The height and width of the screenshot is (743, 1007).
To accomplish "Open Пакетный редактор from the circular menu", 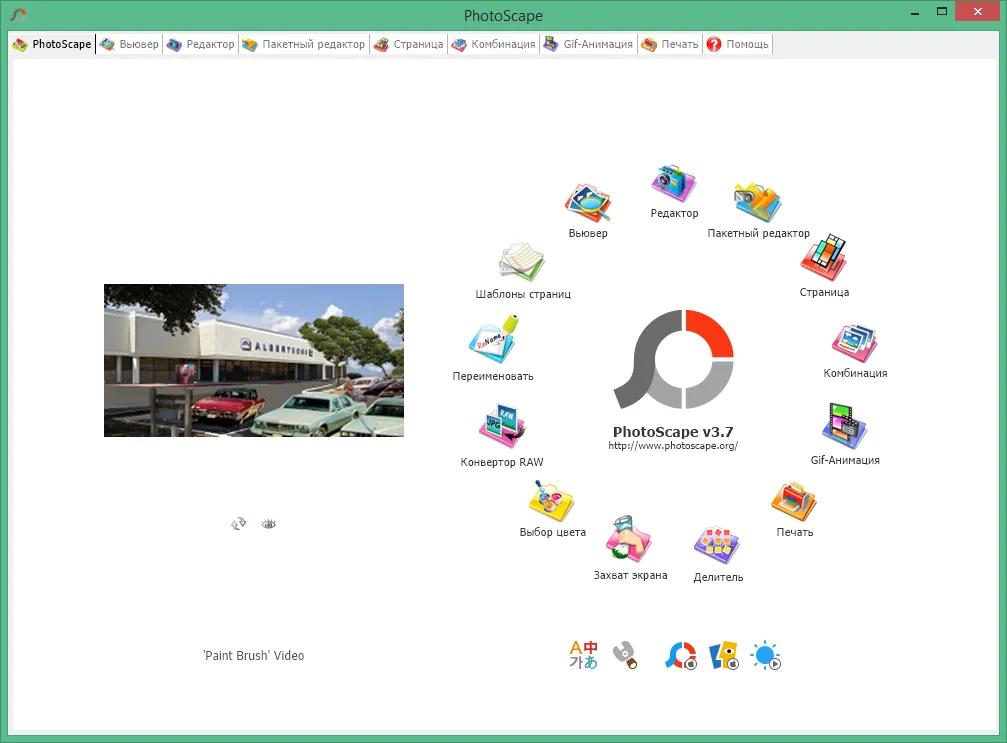I will click(757, 203).
